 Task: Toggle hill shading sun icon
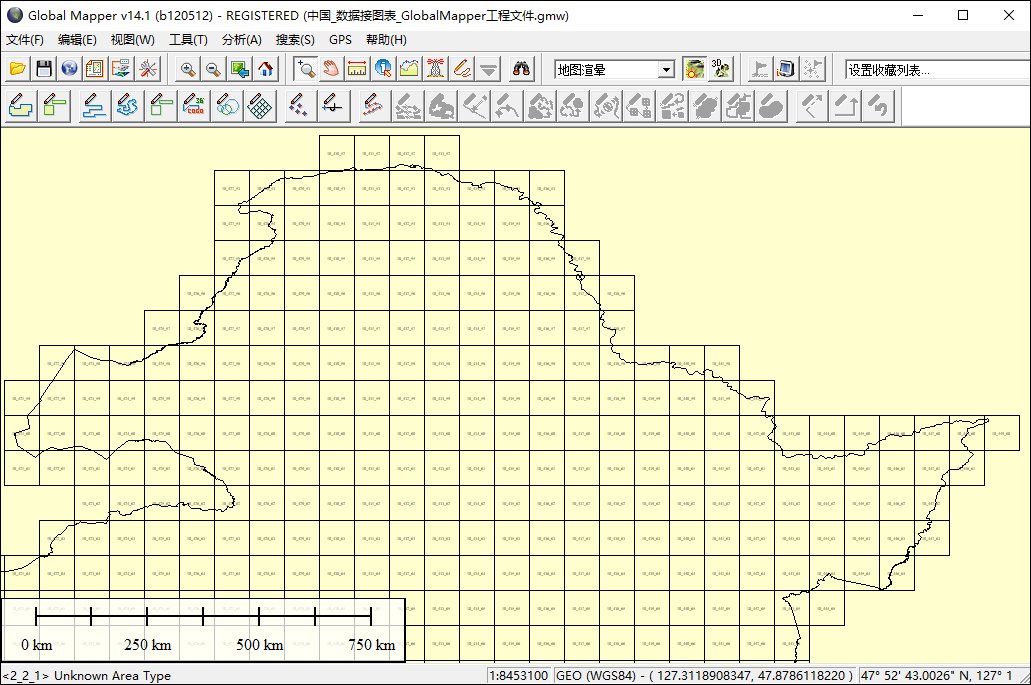(694, 69)
